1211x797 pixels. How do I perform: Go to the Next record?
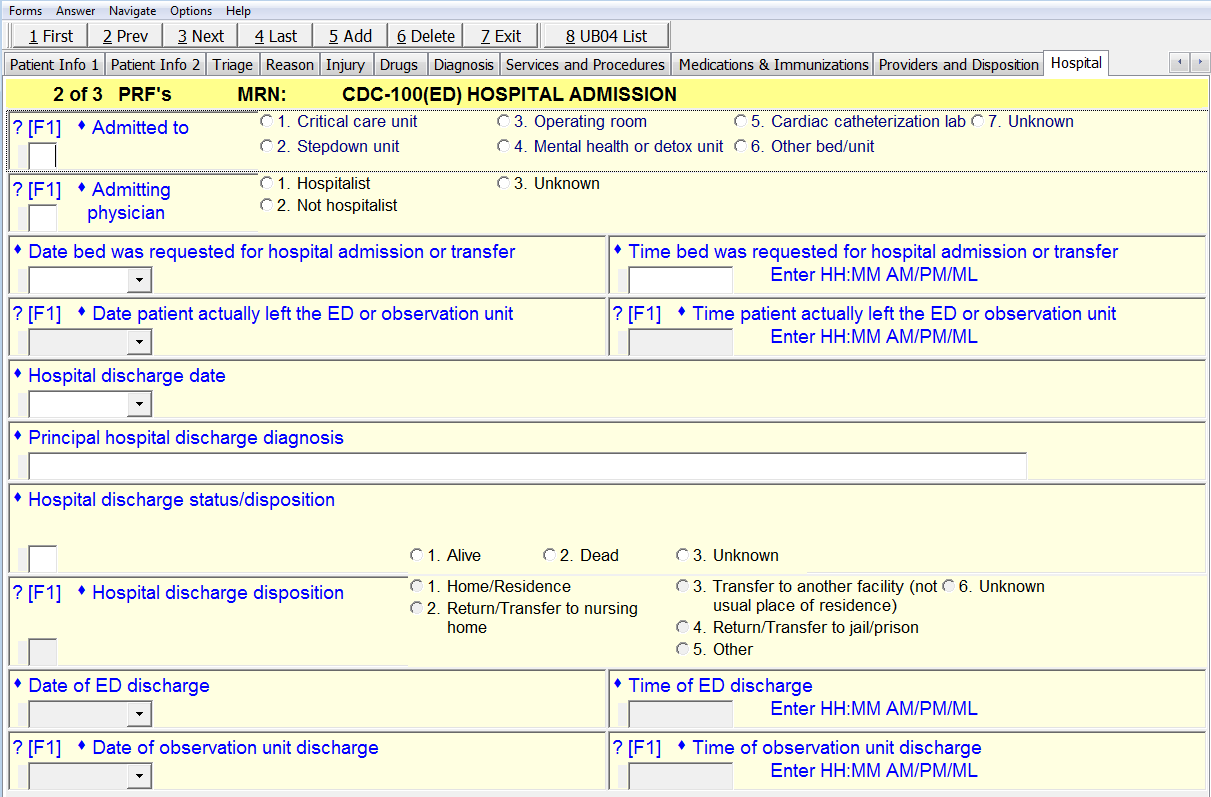tap(200, 36)
